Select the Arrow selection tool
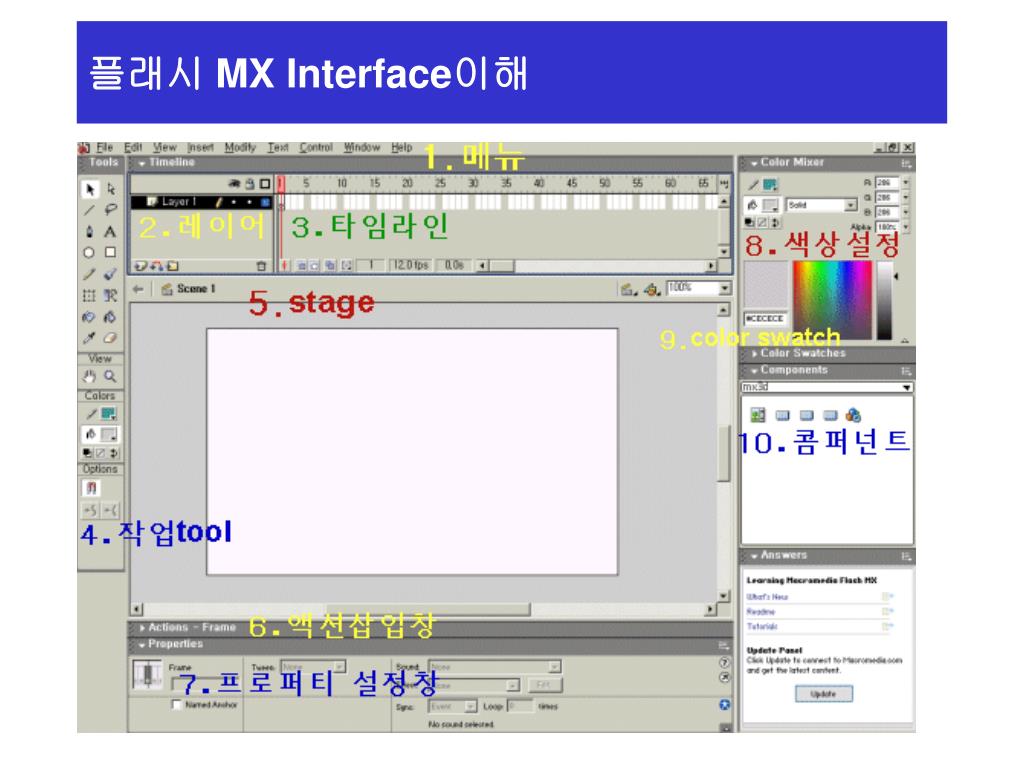This screenshot has height=768, width=1024. (90, 189)
